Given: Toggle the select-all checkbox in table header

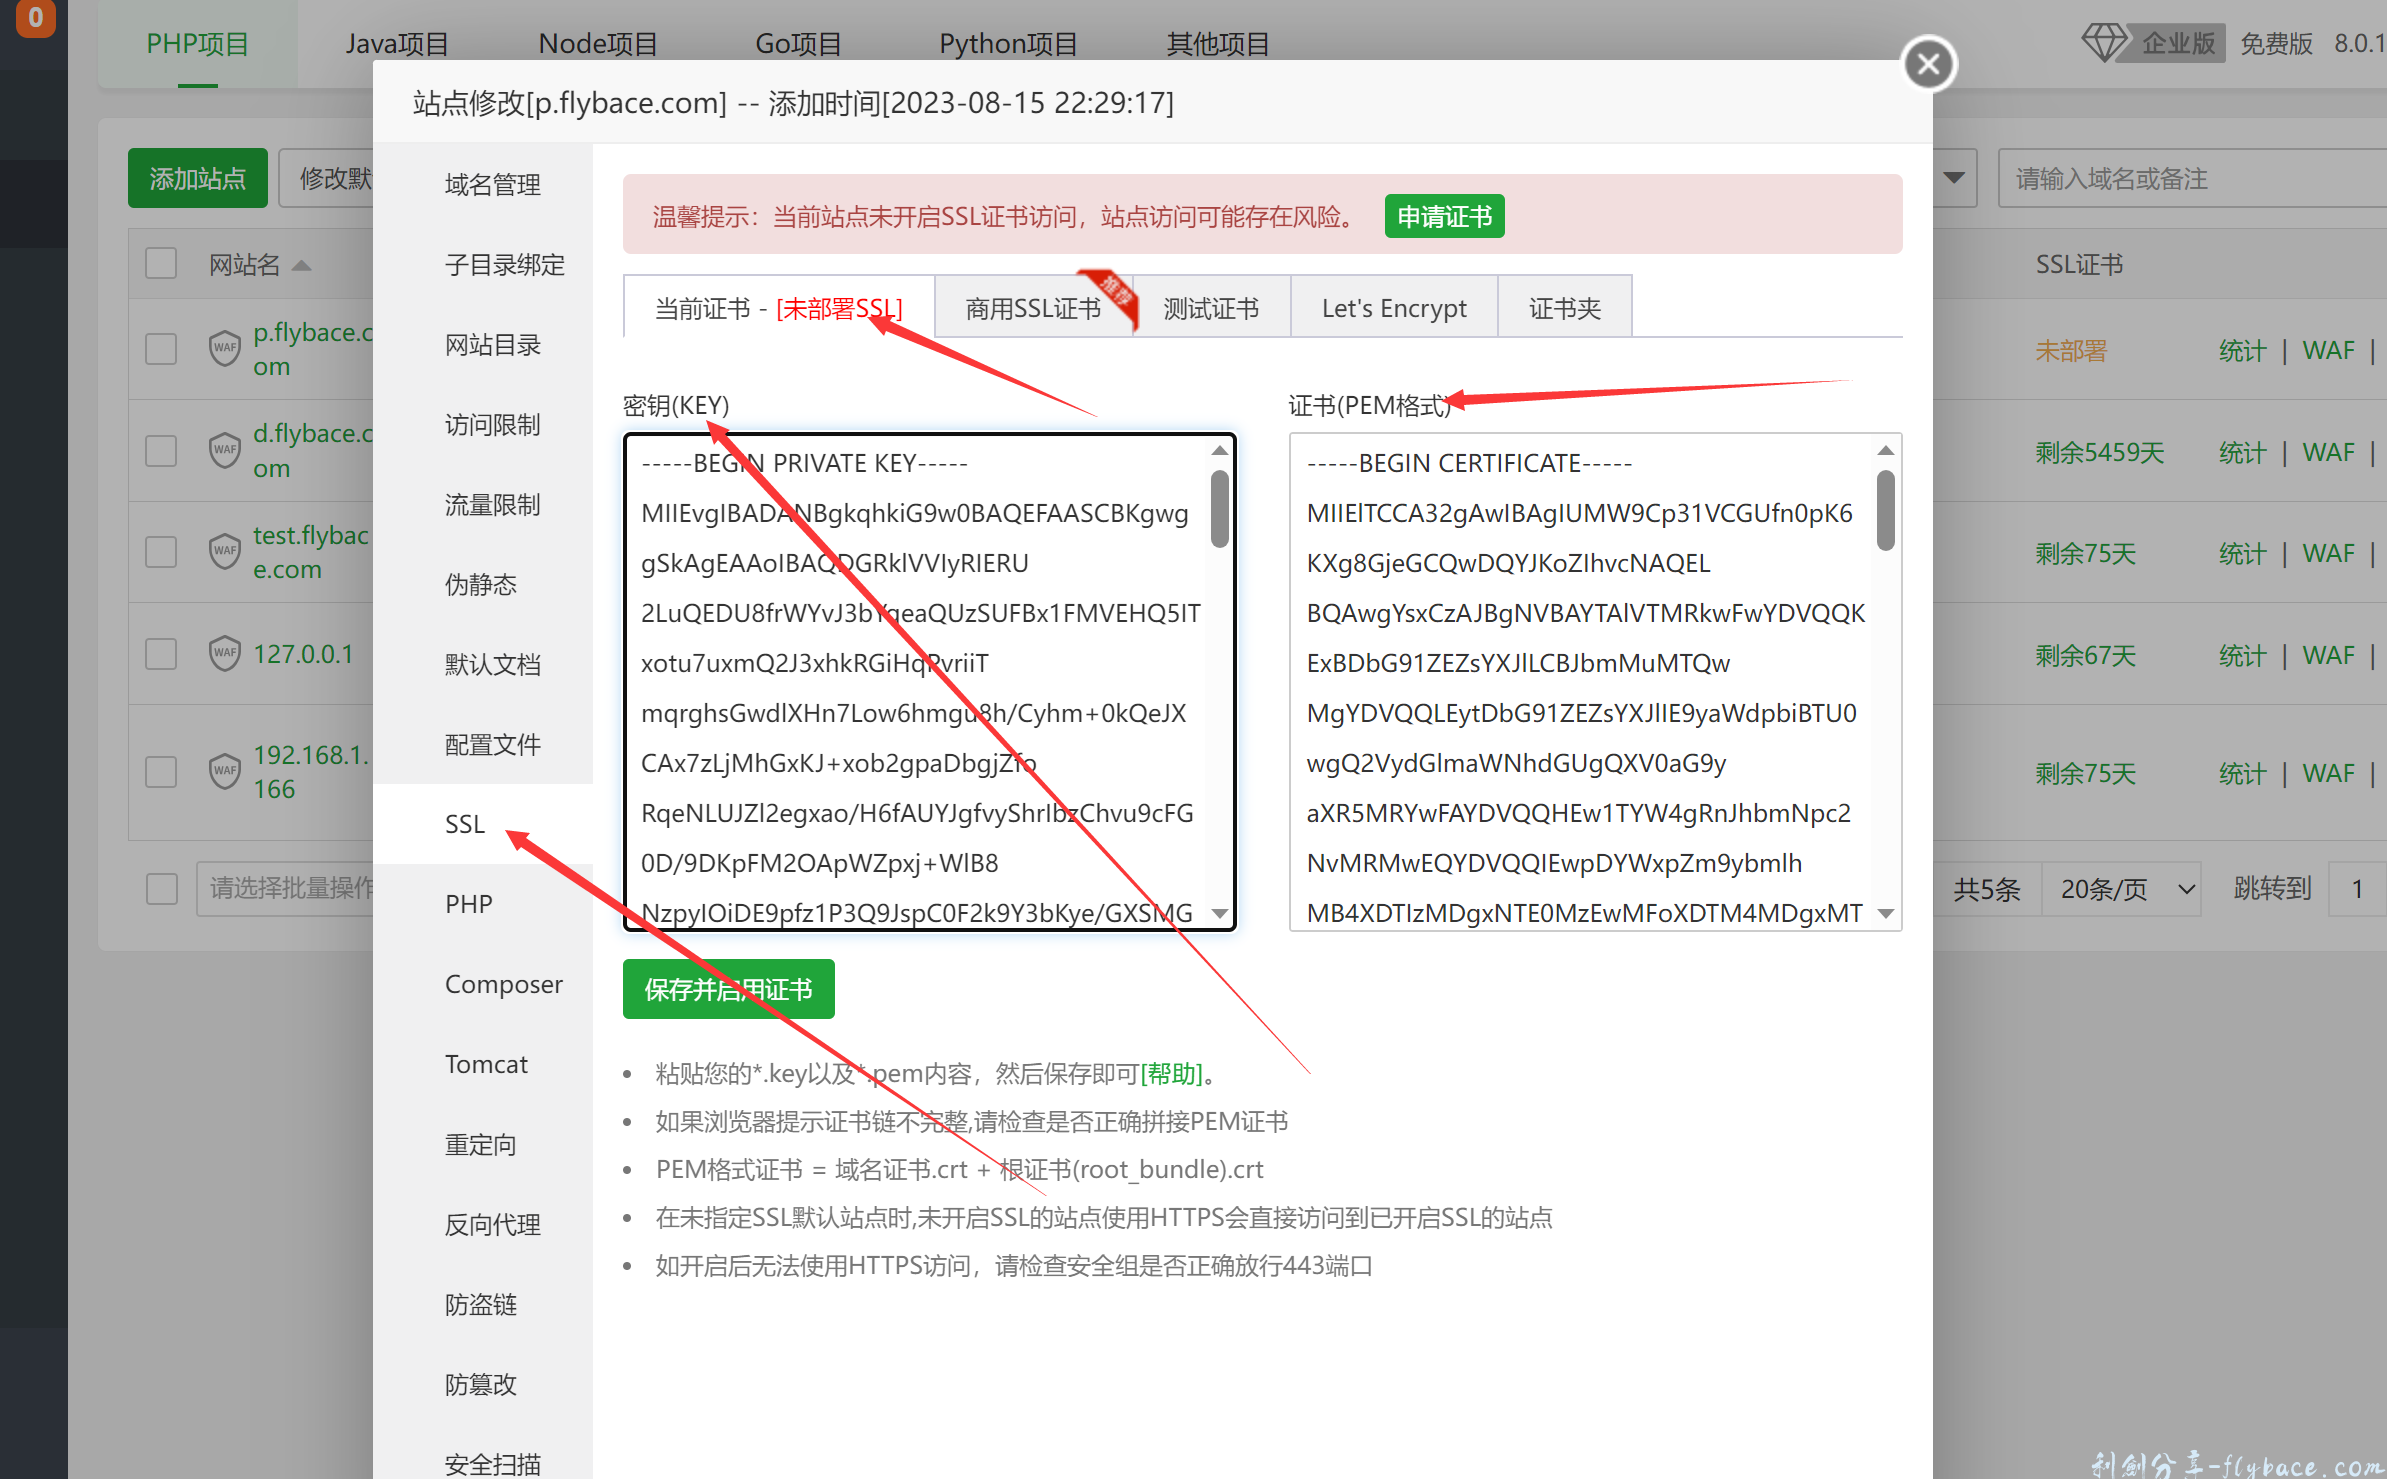Looking at the screenshot, I should (161, 264).
